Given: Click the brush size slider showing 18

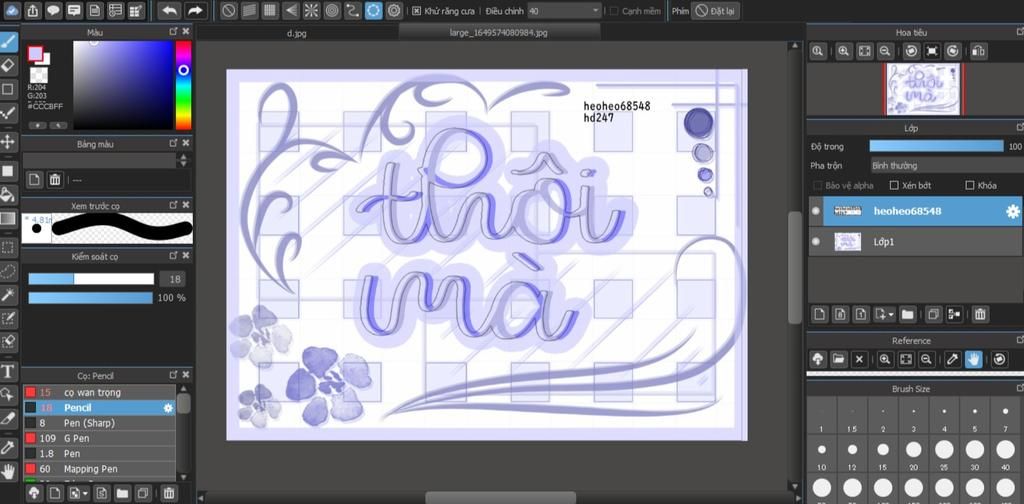Looking at the screenshot, I should pyautogui.click(x=91, y=279).
